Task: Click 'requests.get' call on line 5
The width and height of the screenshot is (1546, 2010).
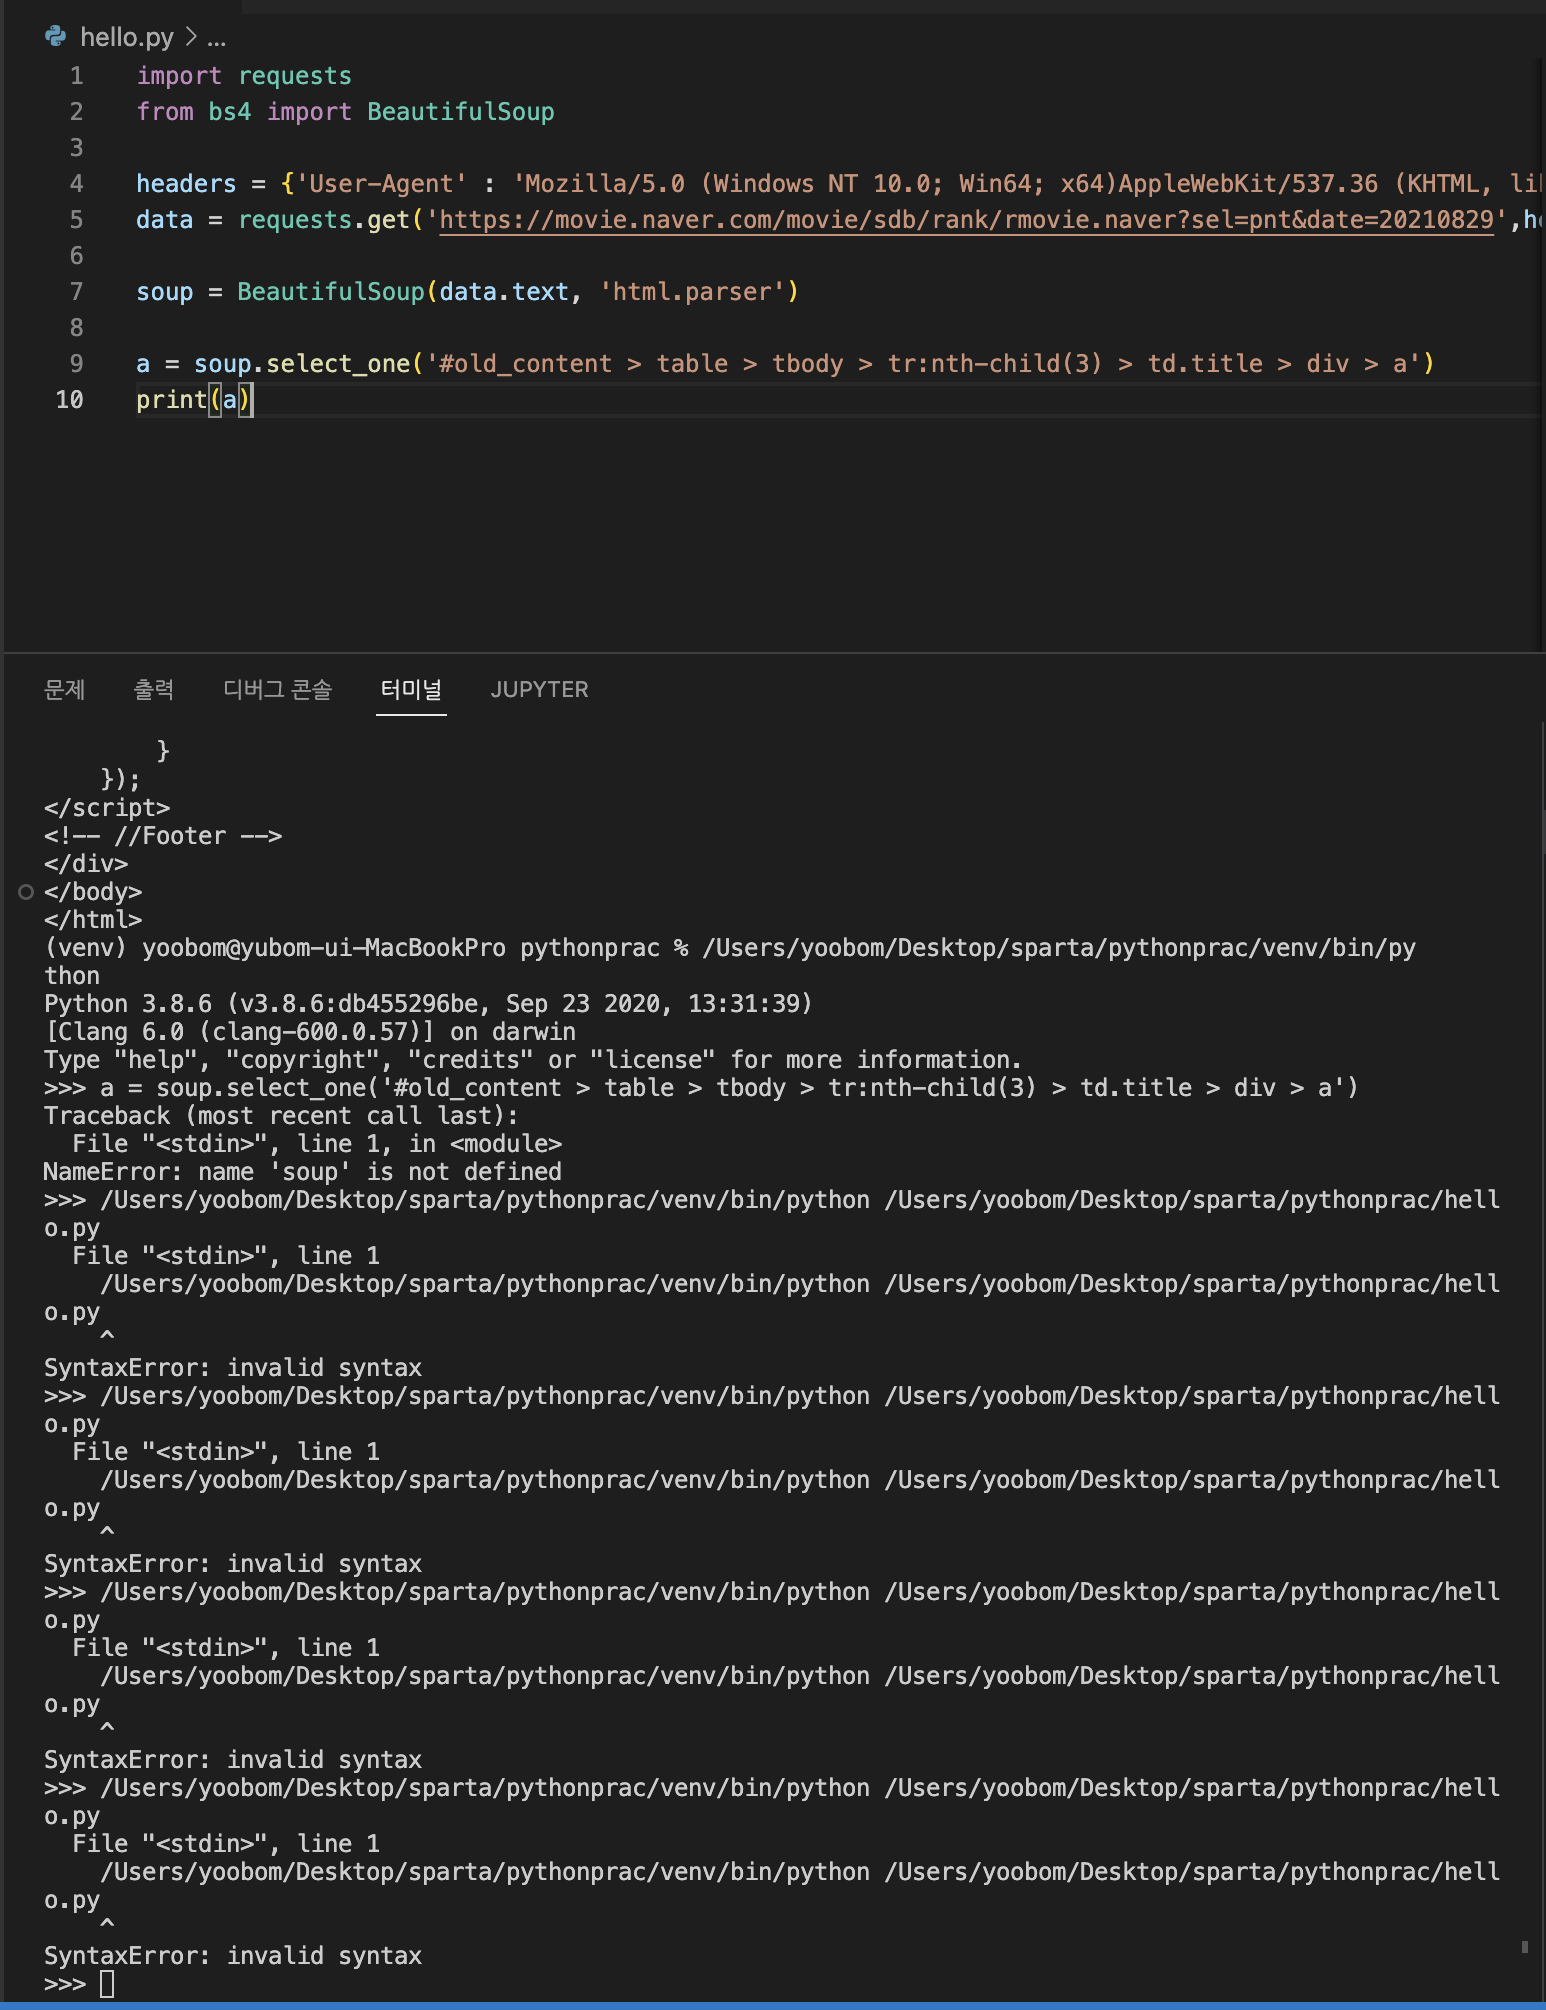Action: pyautogui.click(x=324, y=220)
